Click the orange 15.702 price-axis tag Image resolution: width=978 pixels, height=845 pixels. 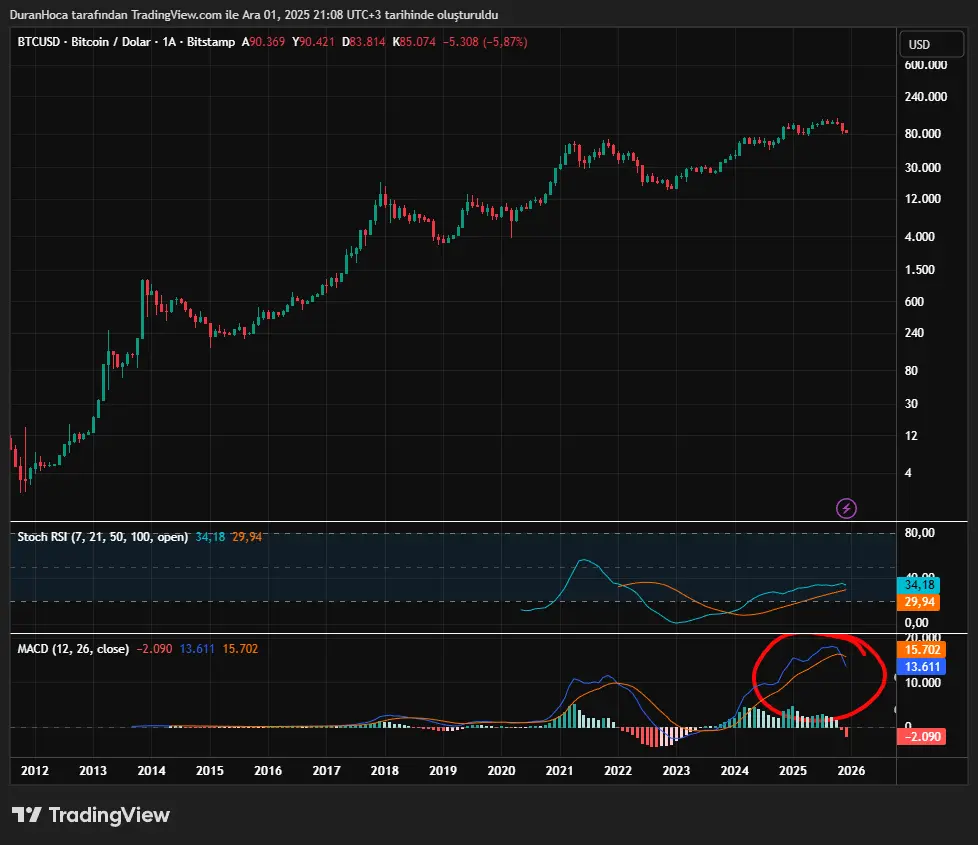pyautogui.click(x=921, y=649)
